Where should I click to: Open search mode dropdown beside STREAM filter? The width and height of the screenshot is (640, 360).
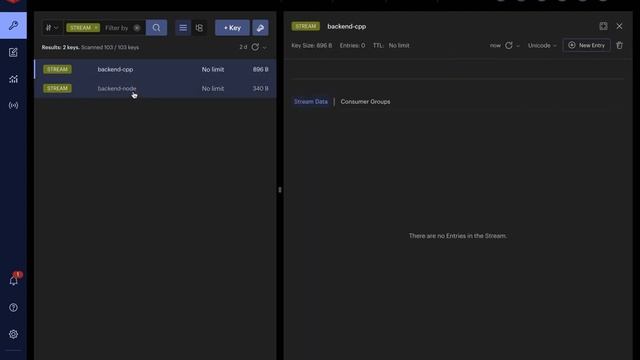pos(52,28)
